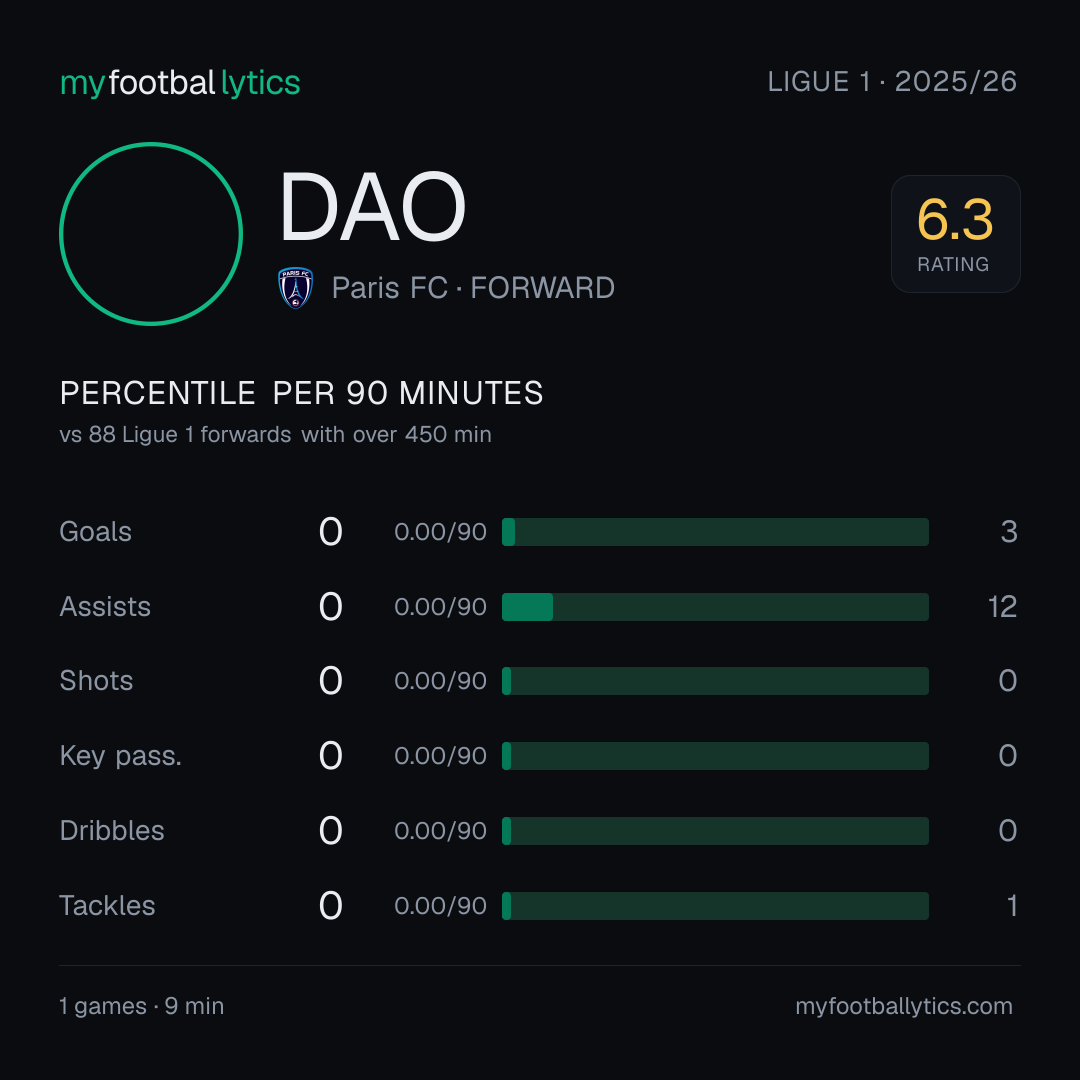Click the Goals percentile value 3
Image resolution: width=1080 pixels, height=1080 pixels.
(1009, 532)
